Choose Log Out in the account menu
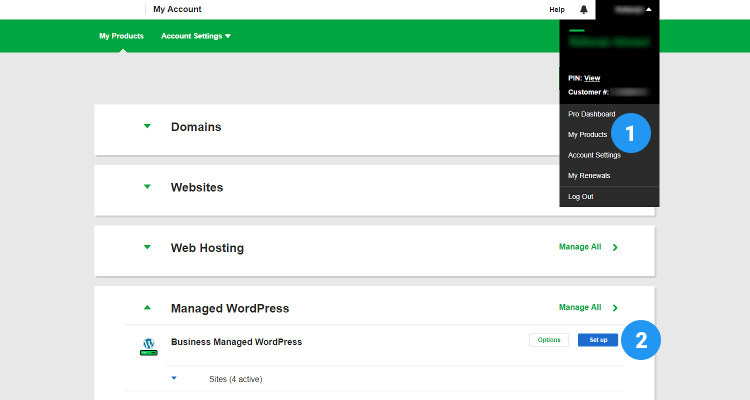Viewport: 750px width, 400px height. [581, 197]
